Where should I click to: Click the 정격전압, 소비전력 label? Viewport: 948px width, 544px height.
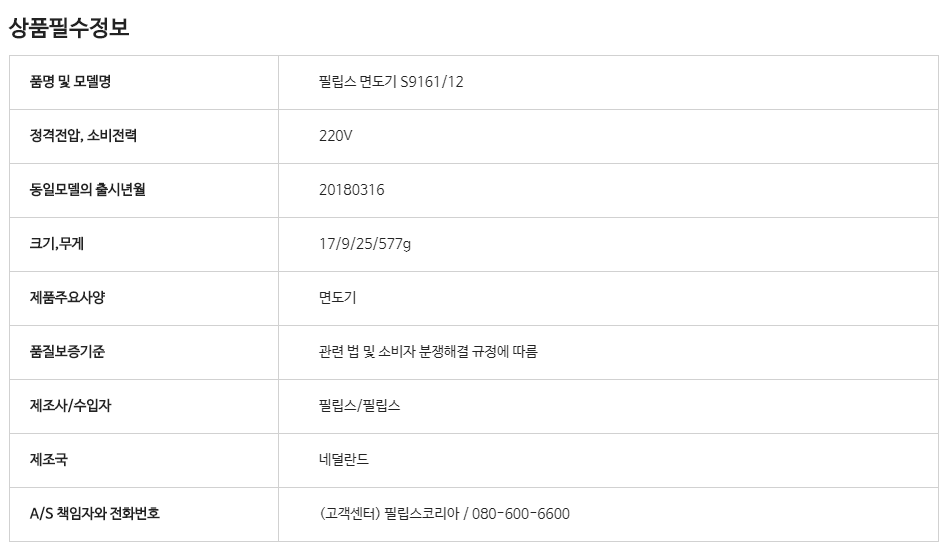coord(83,136)
